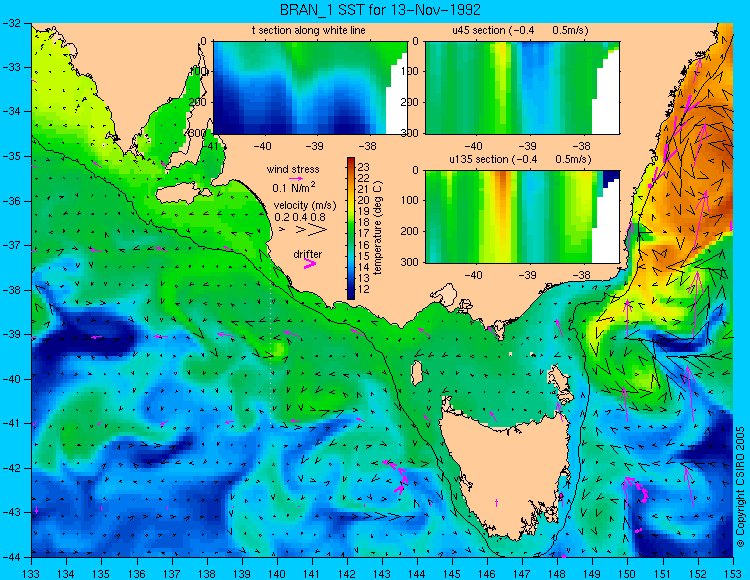This screenshot has height=580, width=750.
Task: Click the -32 latitude tick label
Action: tap(12, 22)
